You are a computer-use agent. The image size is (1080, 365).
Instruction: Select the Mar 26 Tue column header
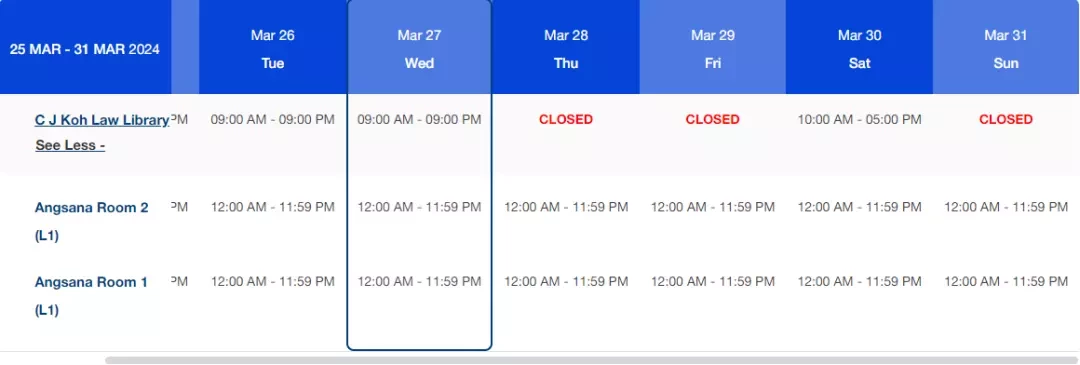coord(273,47)
